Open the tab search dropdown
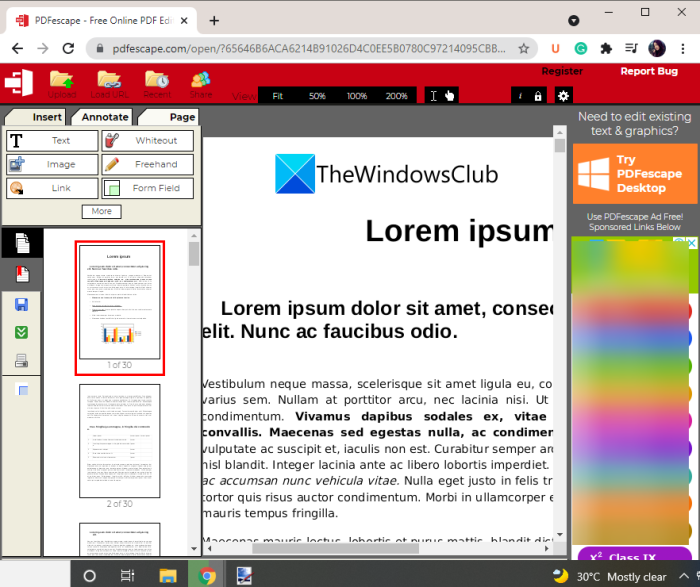The width and height of the screenshot is (700, 587). pyautogui.click(x=574, y=20)
